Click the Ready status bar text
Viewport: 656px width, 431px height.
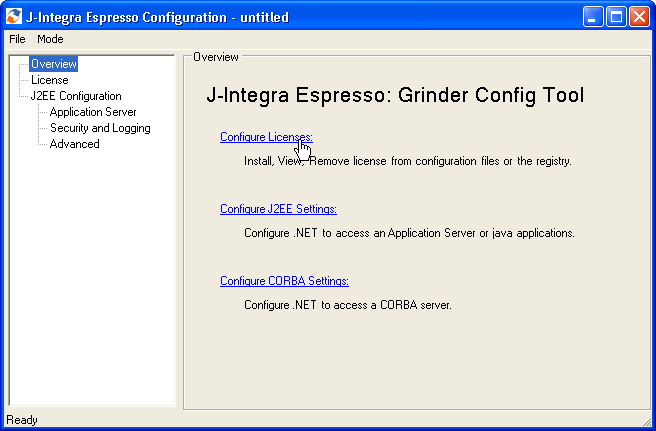pyautogui.click(x=21, y=420)
